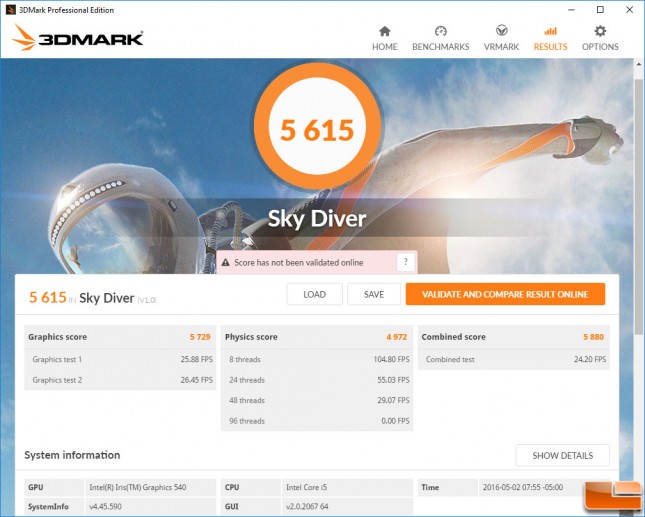Minimize the 3DMark window

coord(571,10)
